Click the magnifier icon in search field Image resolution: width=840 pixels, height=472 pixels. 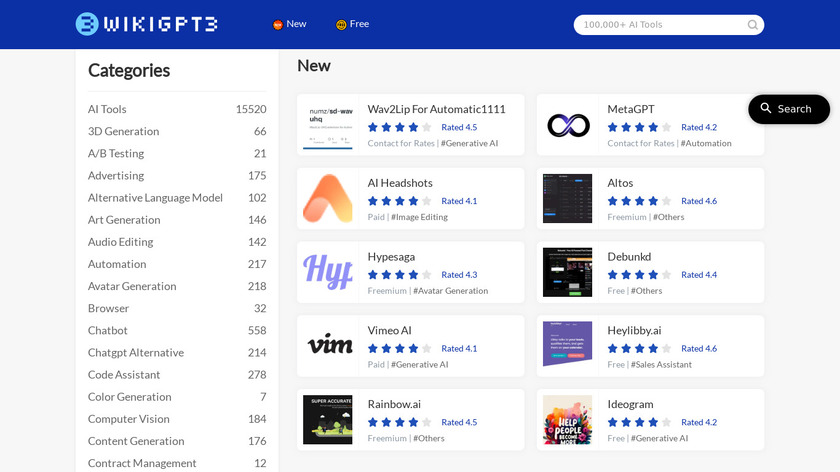(x=752, y=25)
